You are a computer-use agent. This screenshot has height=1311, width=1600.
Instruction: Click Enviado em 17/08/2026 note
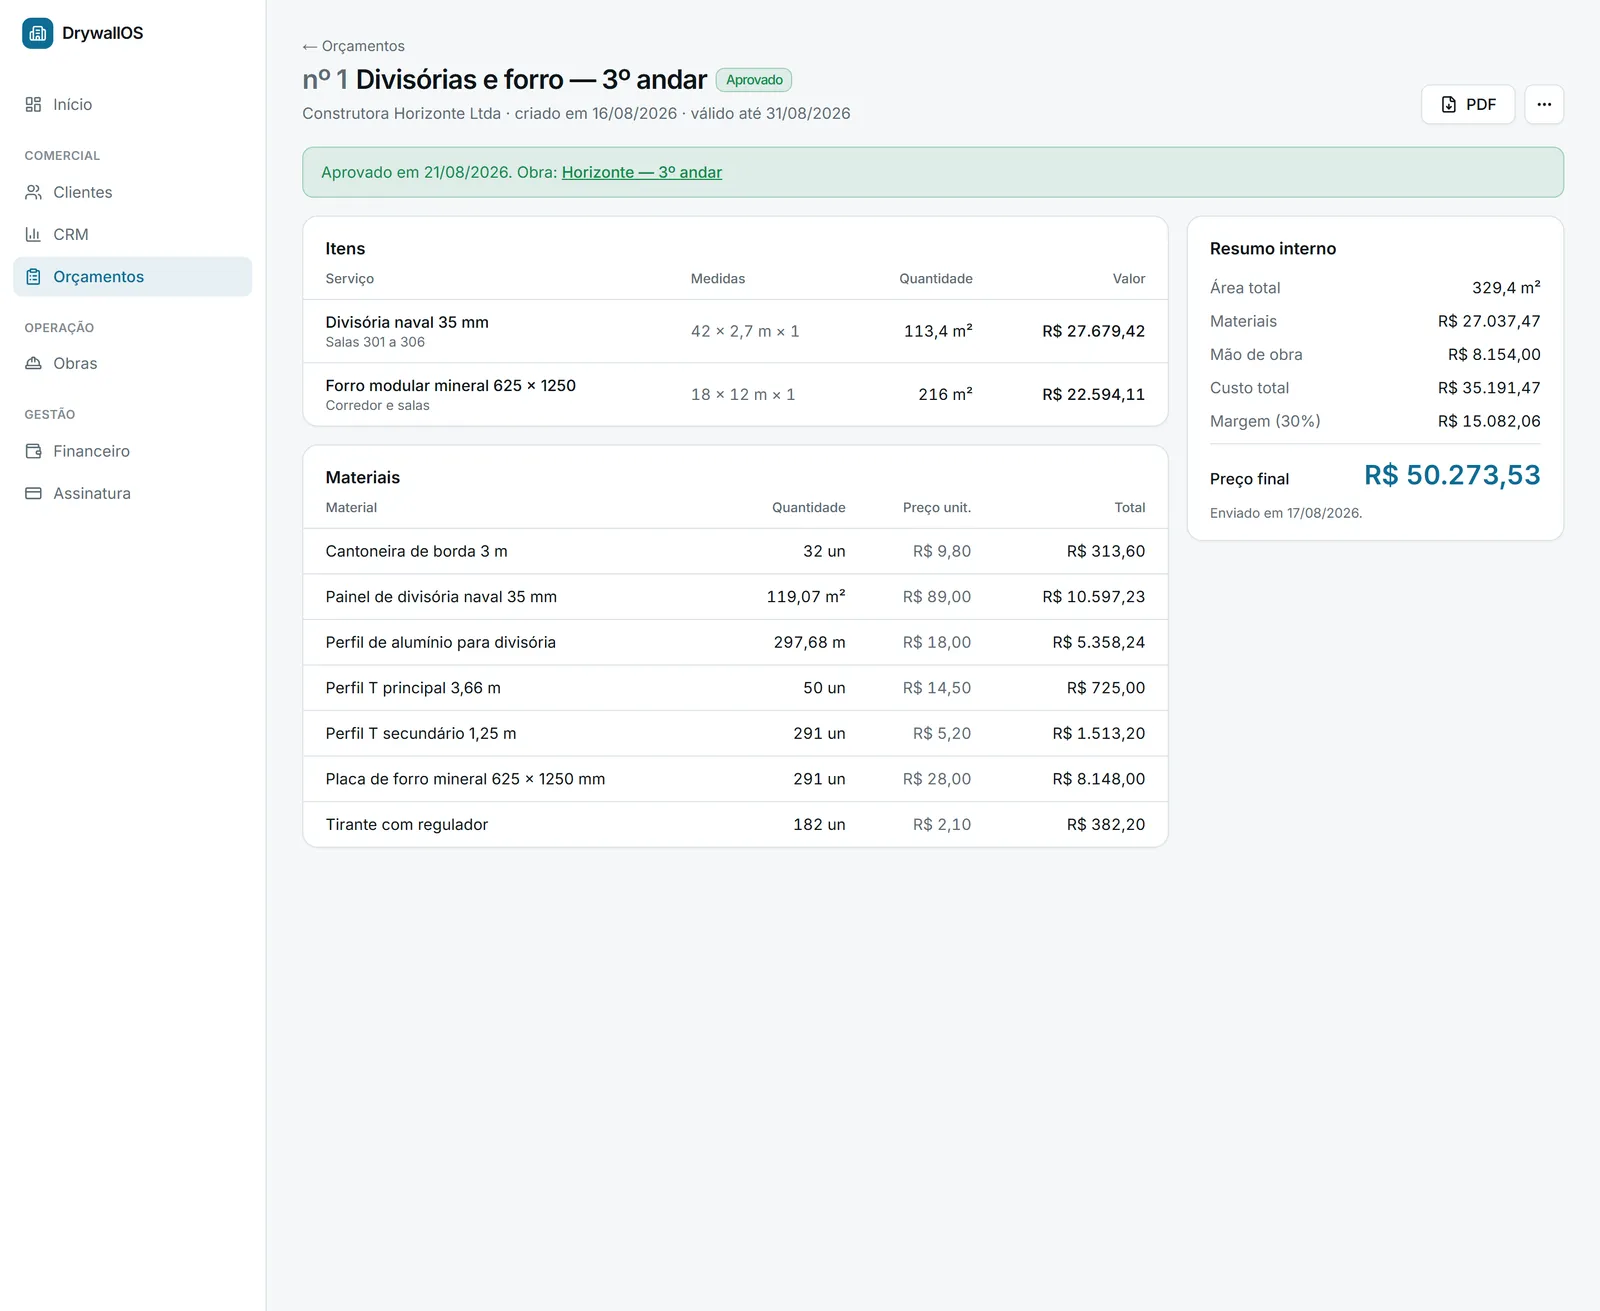(x=1286, y=513)
